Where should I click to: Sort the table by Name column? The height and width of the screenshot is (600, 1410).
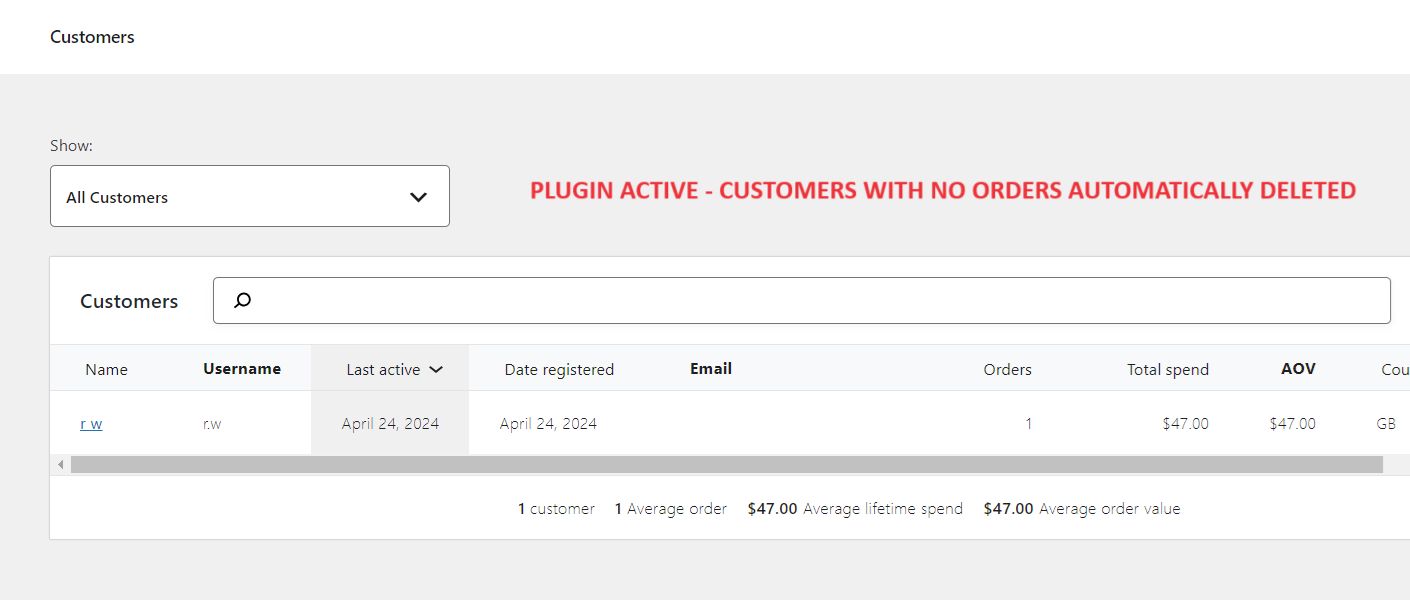tap(106, 369)
